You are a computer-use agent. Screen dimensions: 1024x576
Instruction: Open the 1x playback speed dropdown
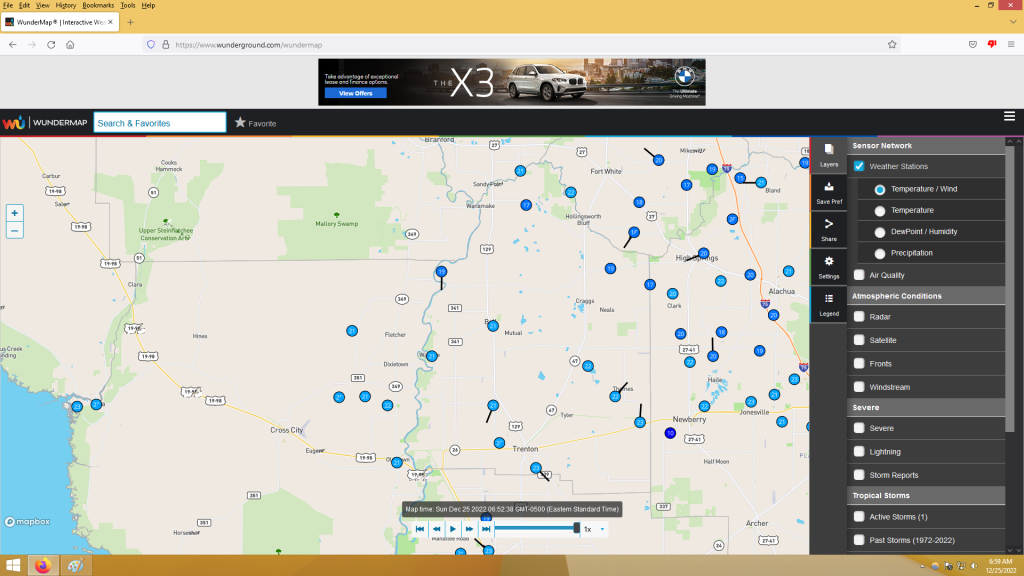594,529
